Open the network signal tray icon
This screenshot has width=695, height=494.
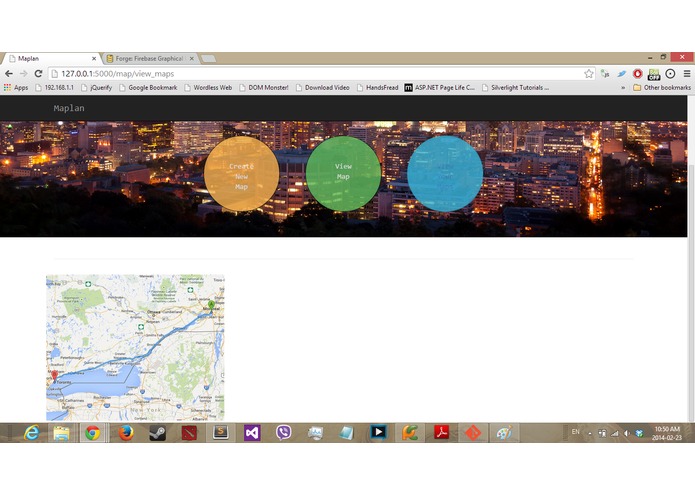615,433
